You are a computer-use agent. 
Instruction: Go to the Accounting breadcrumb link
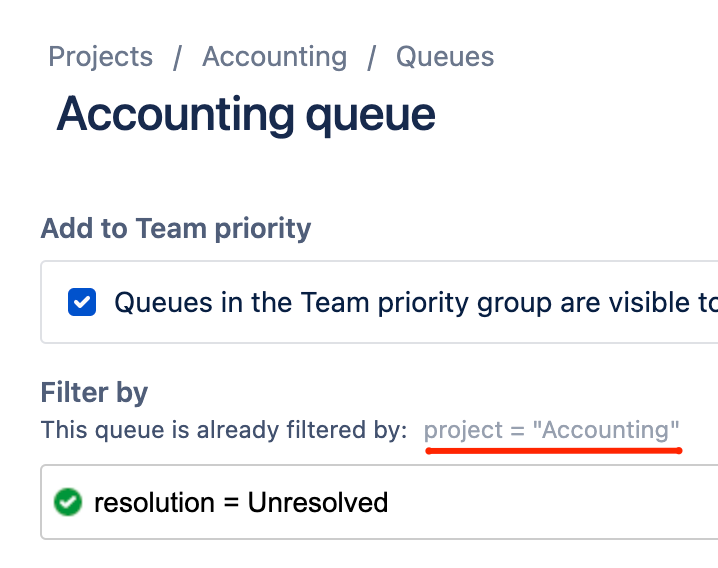point(275,57)
